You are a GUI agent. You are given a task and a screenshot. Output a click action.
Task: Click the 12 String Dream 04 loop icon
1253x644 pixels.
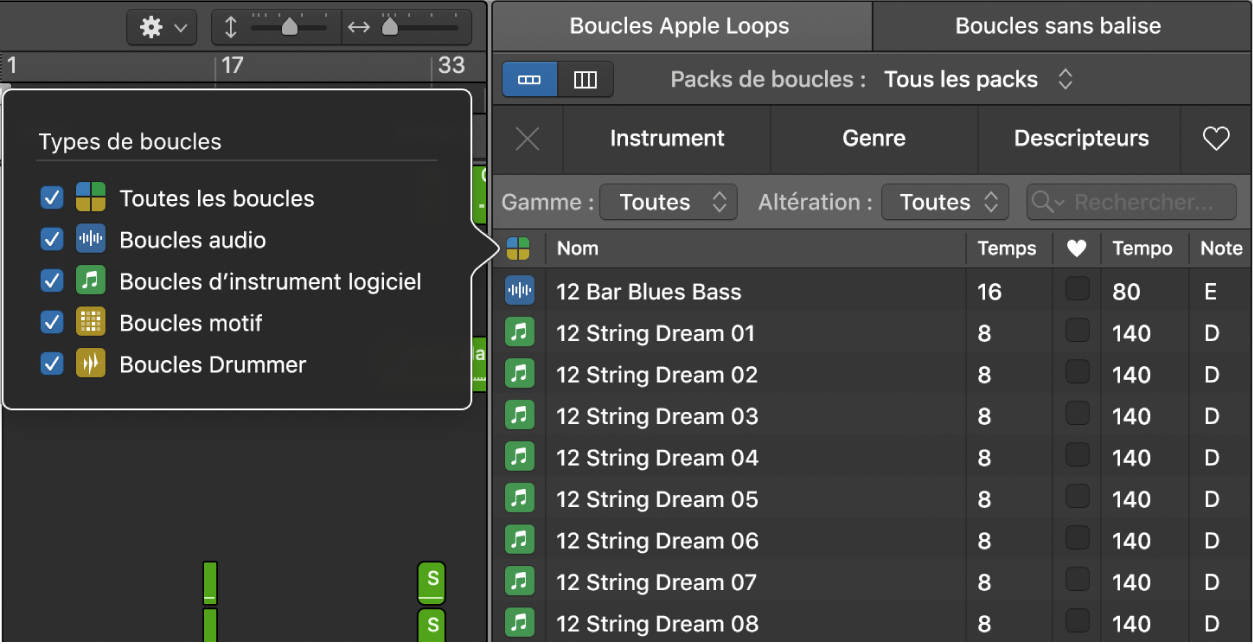[x=519, y=458]
